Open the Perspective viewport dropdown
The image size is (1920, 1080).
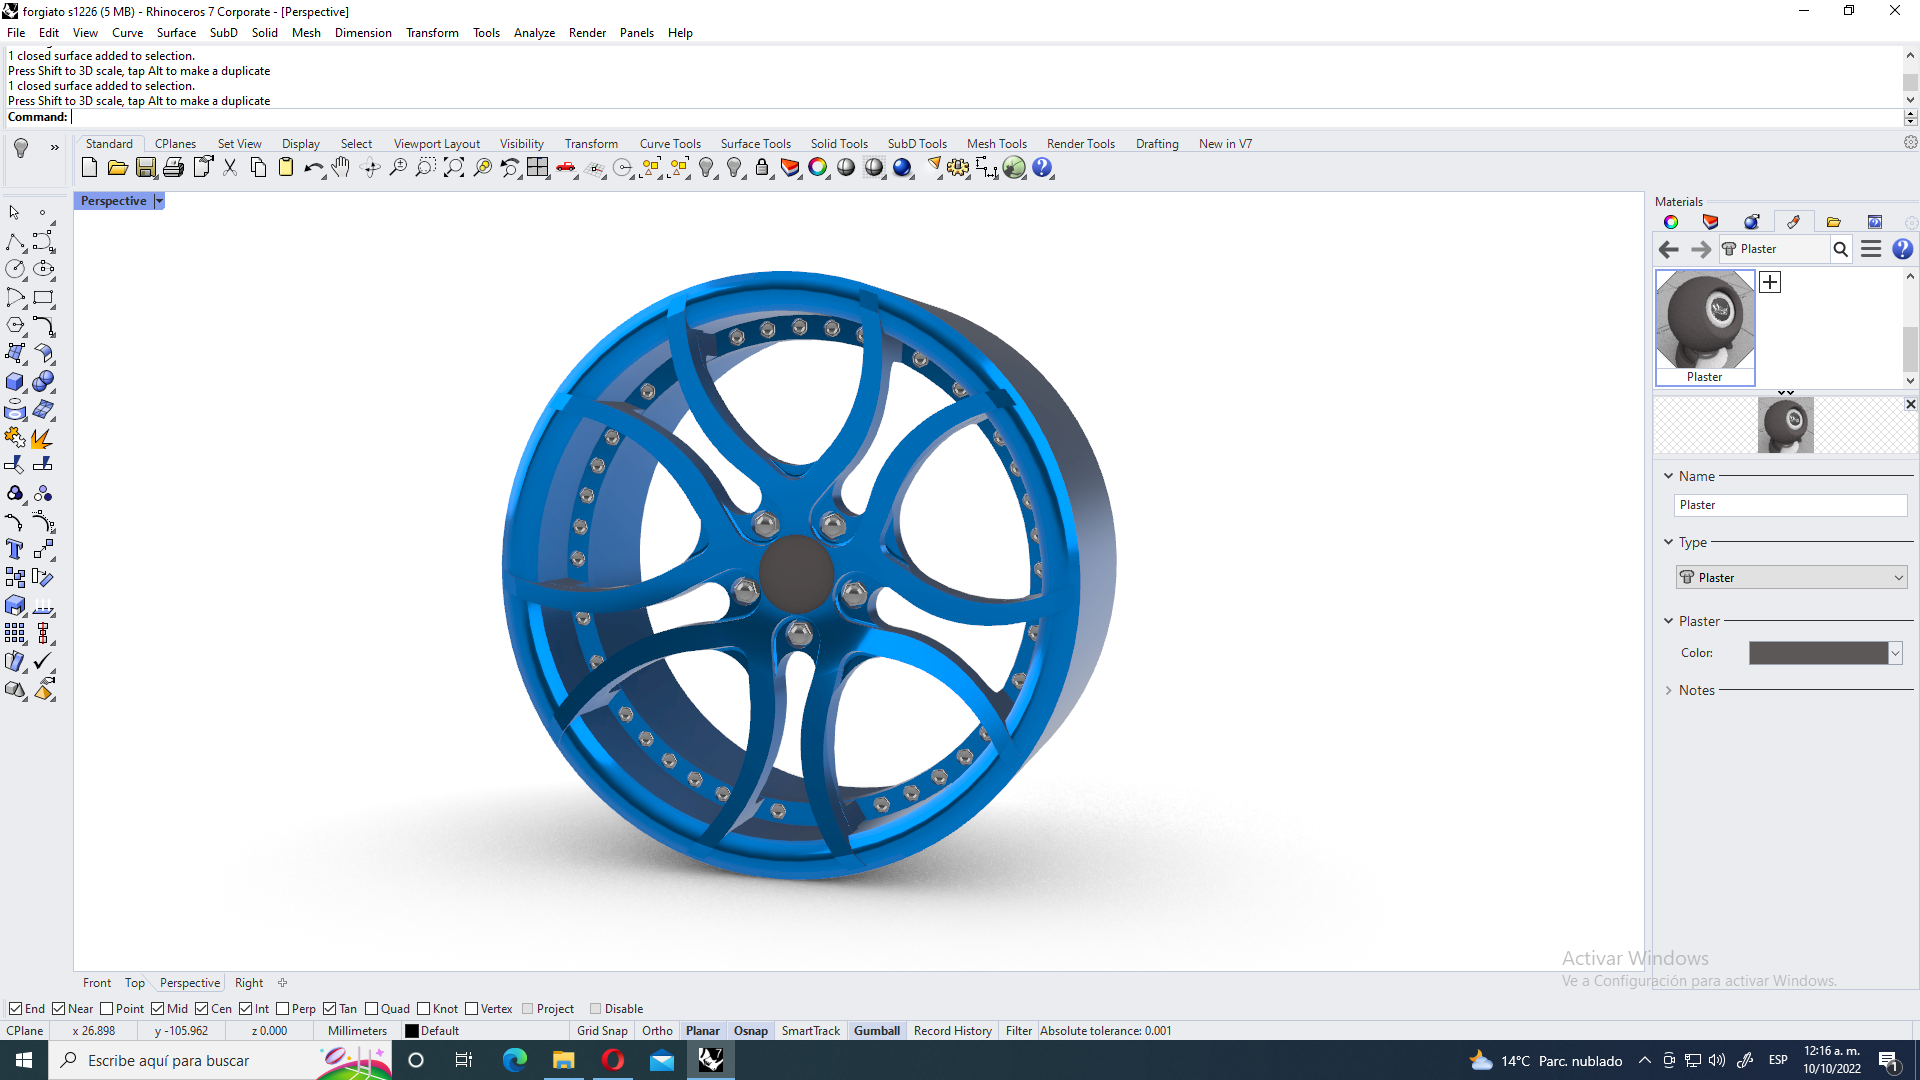pyautogui.click(x=159, y=201)
